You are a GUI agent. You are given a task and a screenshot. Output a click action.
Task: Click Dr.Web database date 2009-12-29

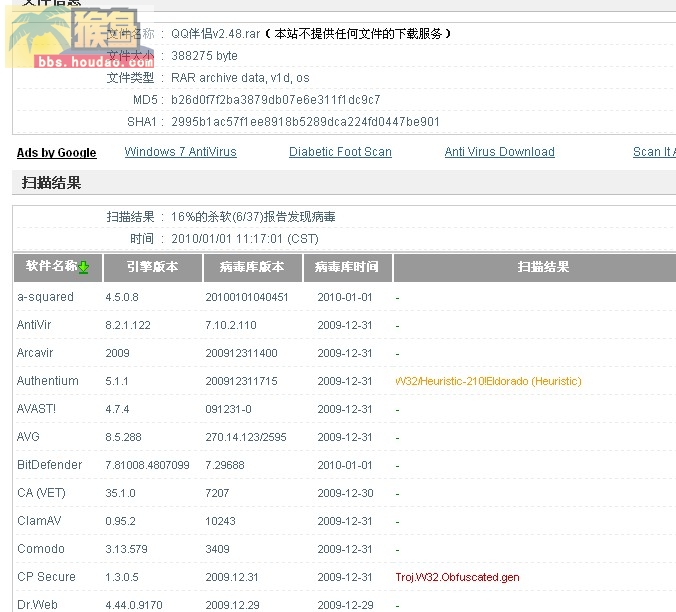(x=345, y=606)
